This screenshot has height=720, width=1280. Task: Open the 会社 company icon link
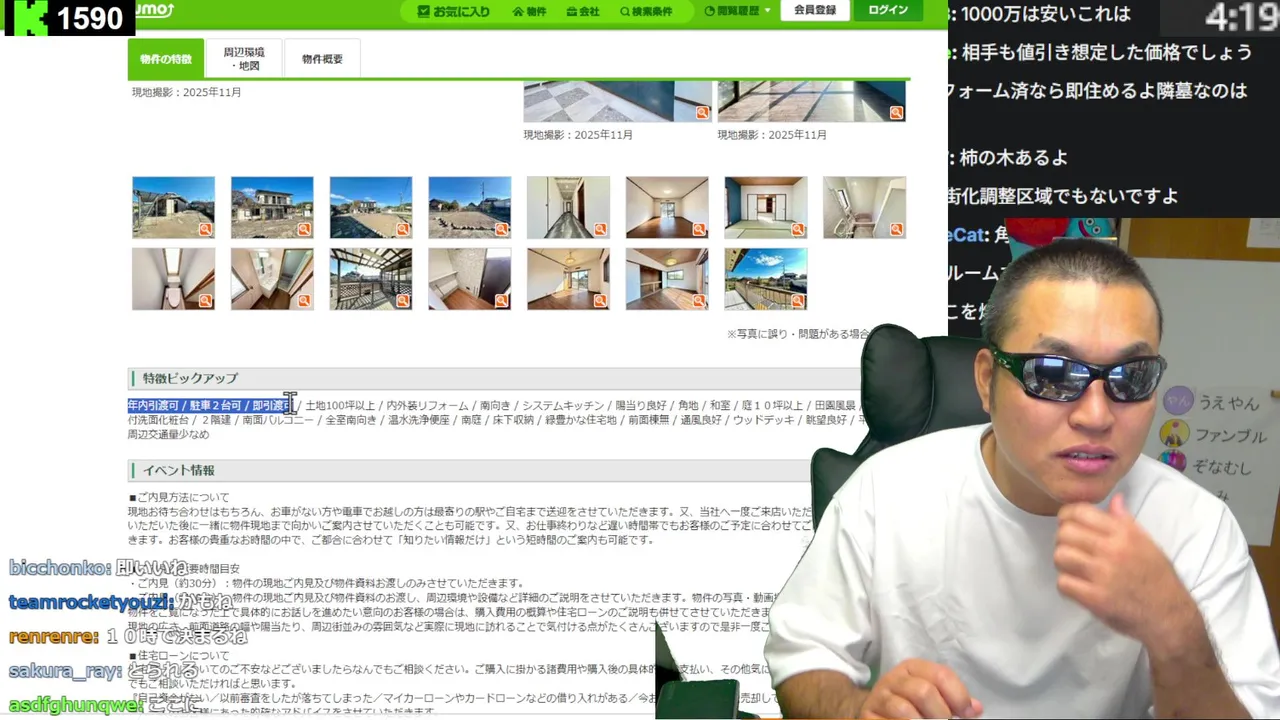click(x=583, y=11)
